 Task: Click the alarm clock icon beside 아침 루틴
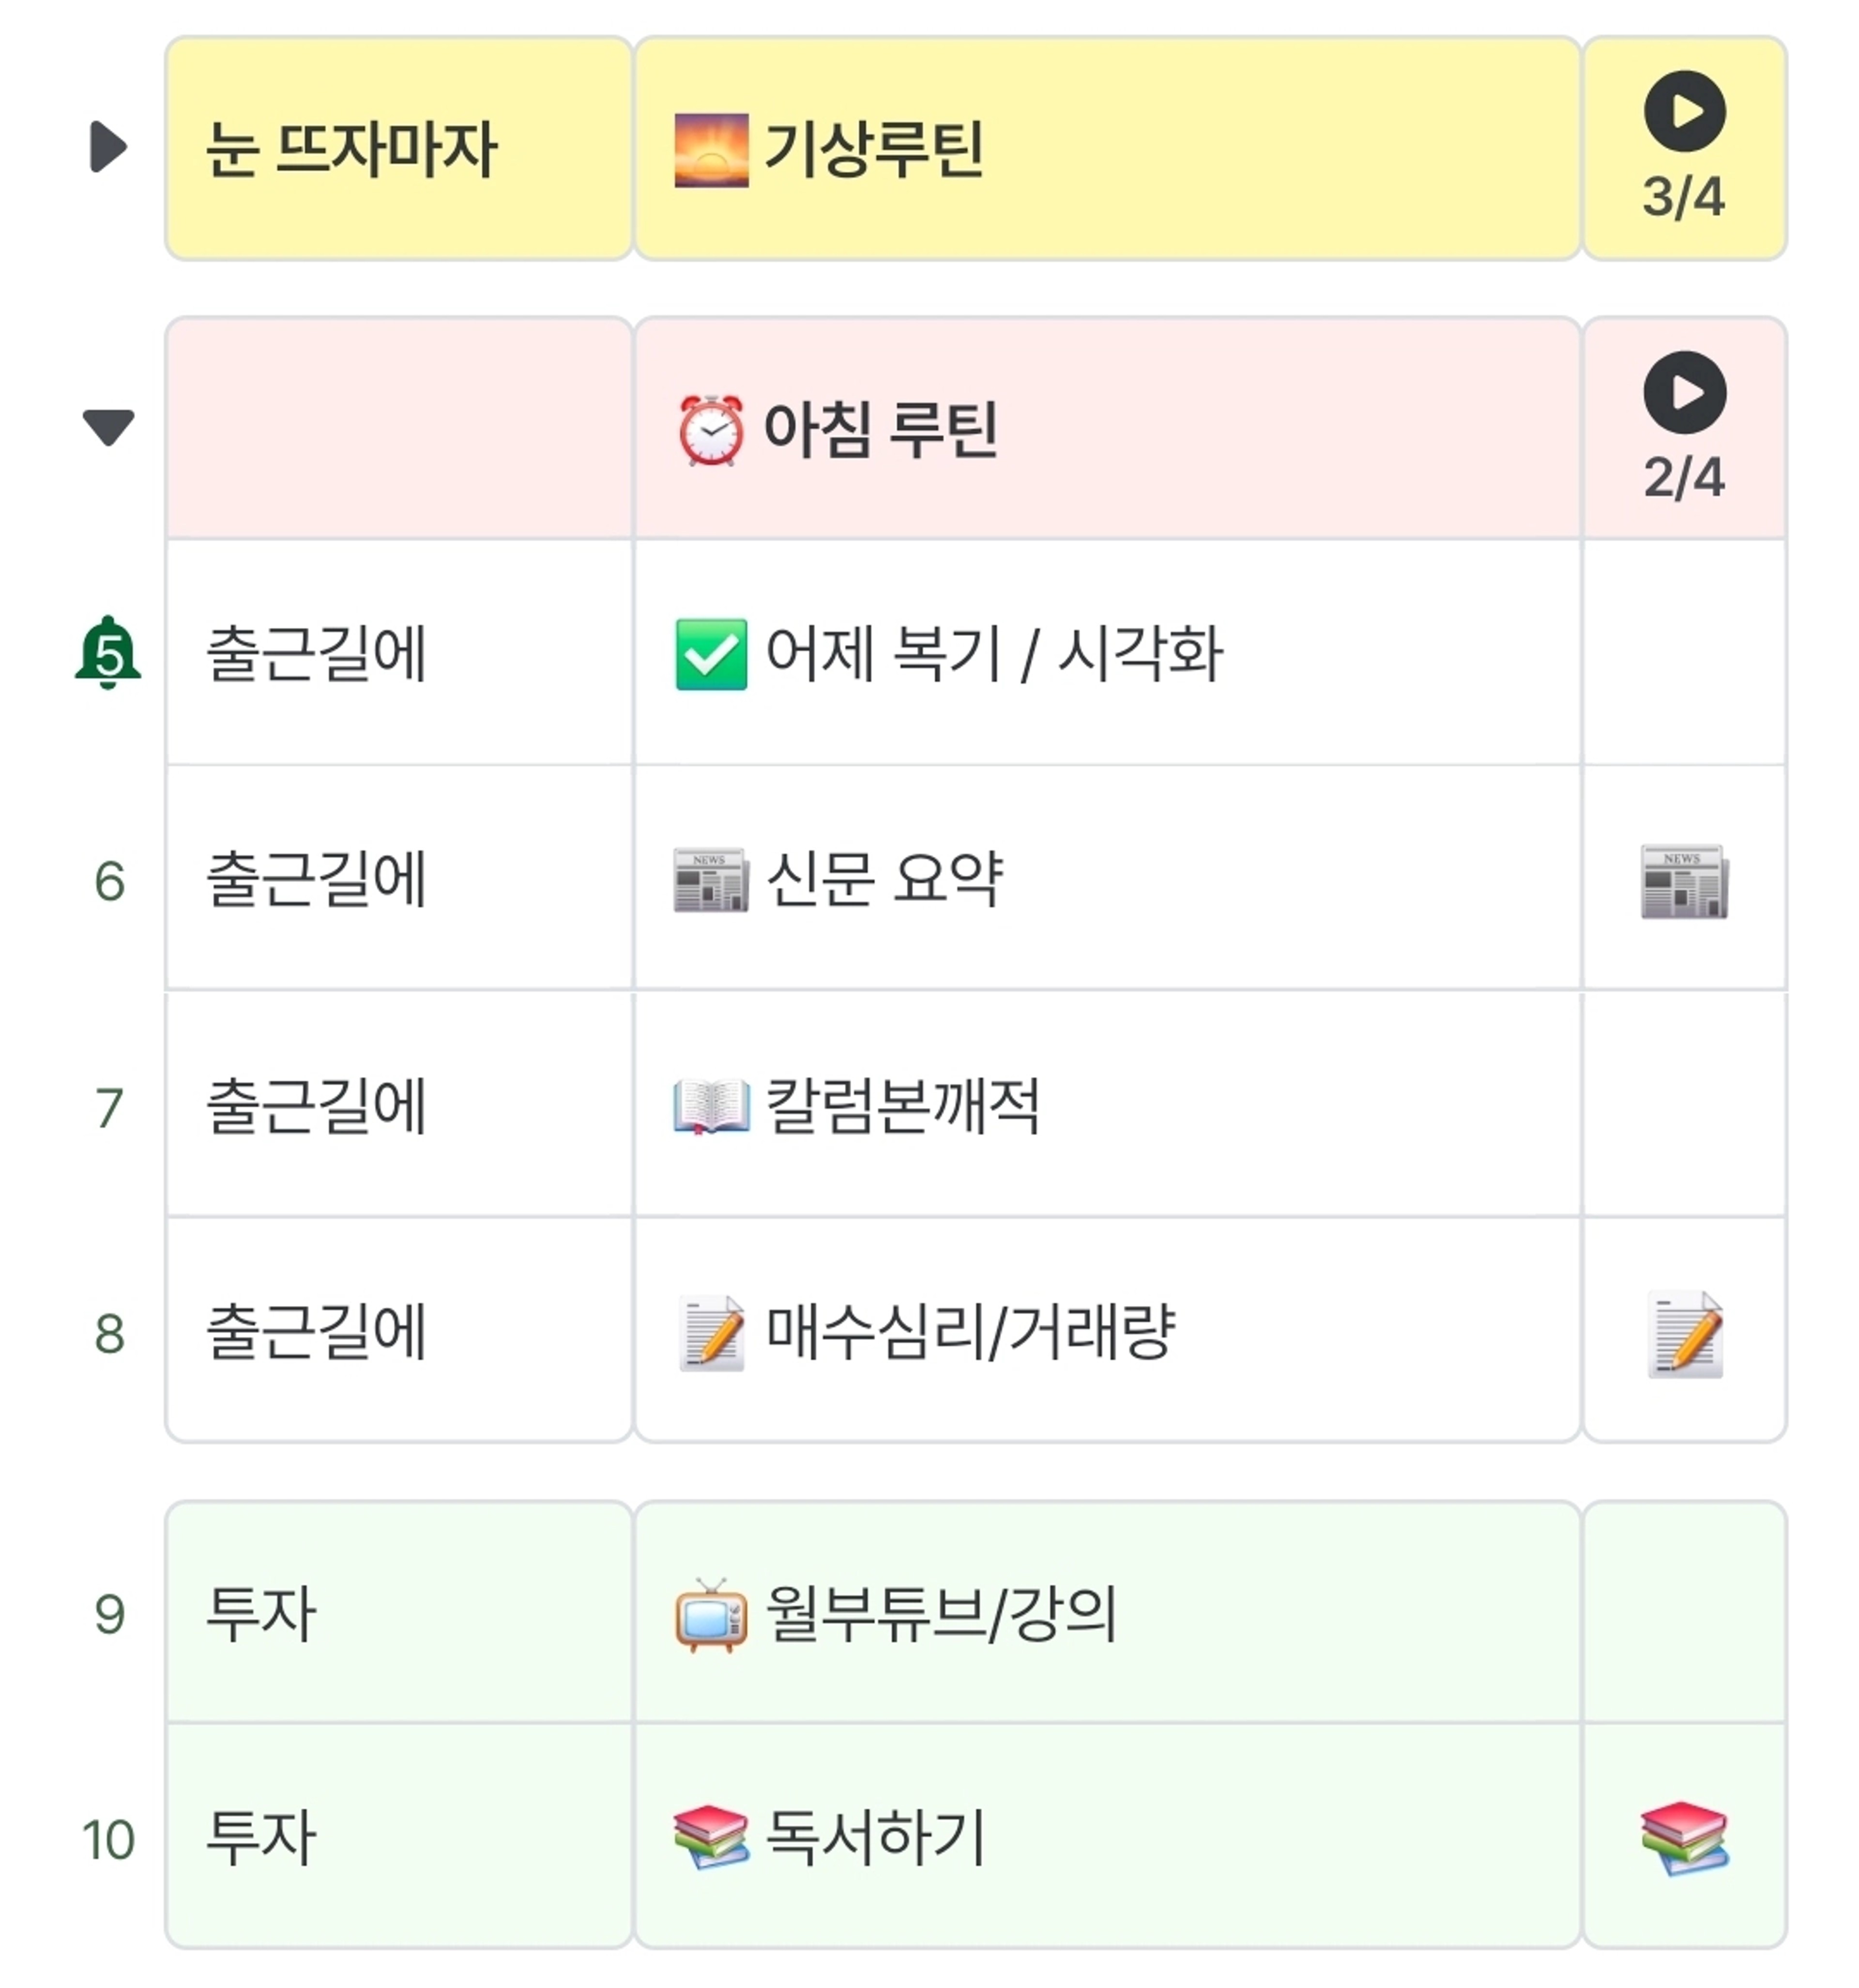(x=710, y=430)
